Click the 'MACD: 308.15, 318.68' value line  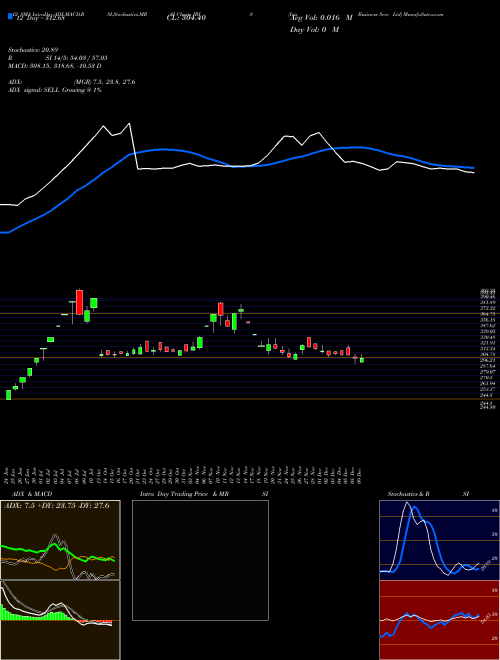coord(55,66)
